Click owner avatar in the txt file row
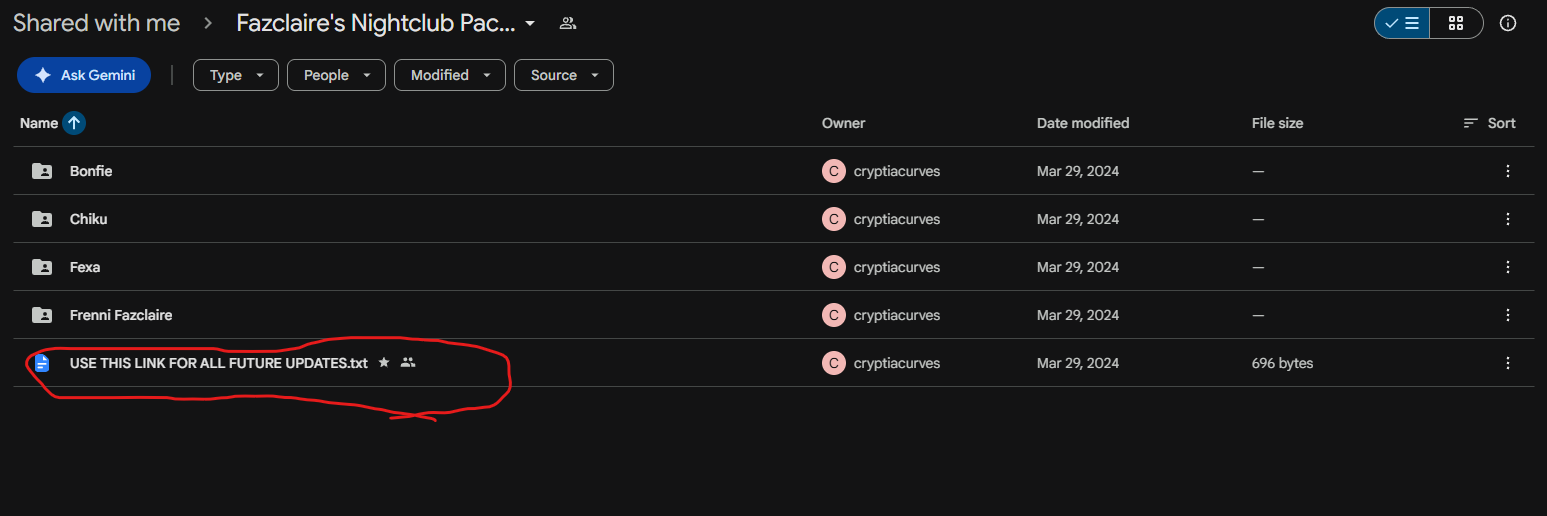 click(x=834, y=363)
